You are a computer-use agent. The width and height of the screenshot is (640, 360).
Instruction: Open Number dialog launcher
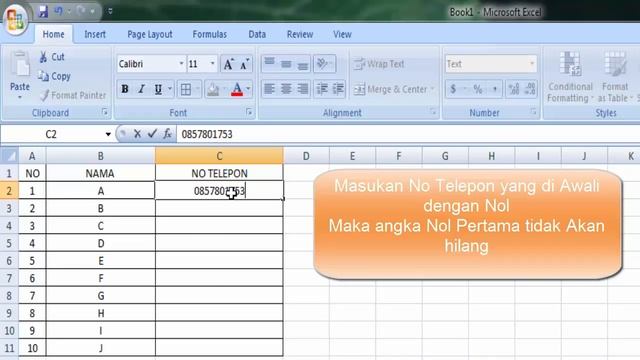point(533,112)
